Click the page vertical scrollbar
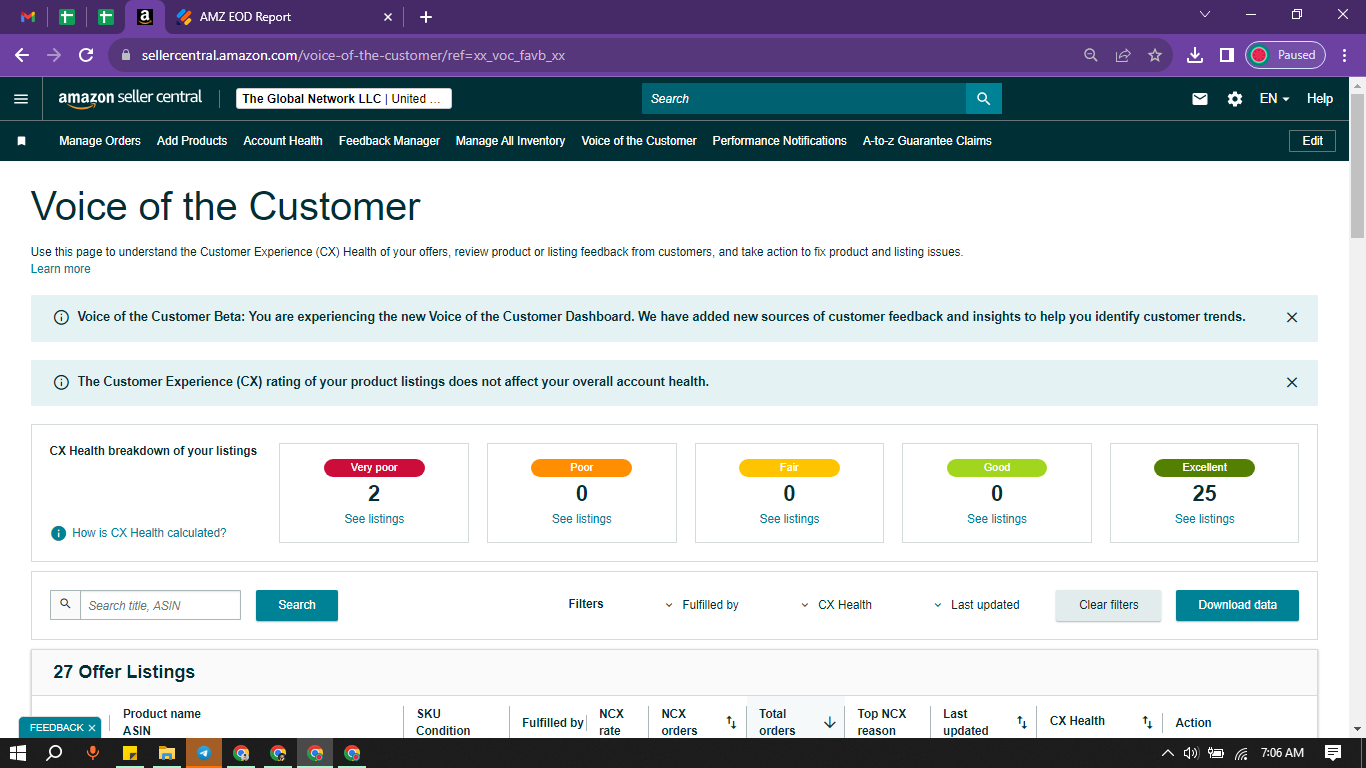Screen dimensions: 1366x768 pos(1357,165)
